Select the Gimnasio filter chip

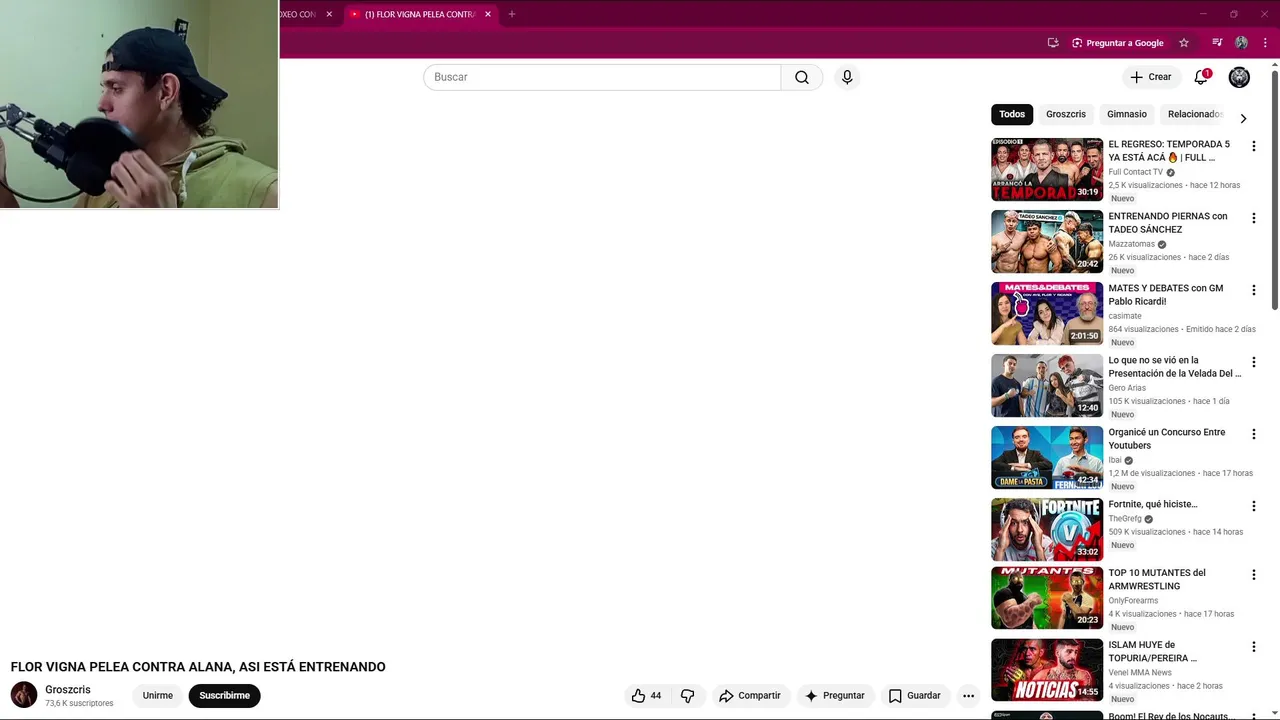click(x=1127, y=114)
